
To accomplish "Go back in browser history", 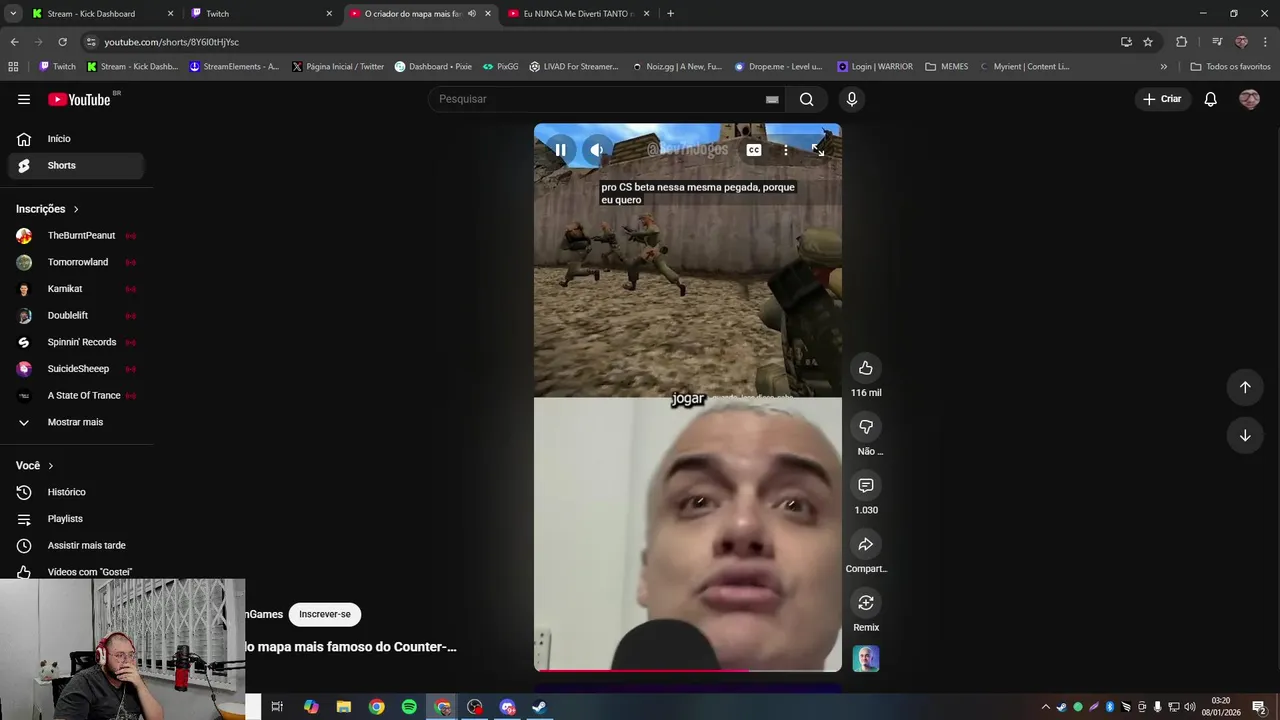I will (x=14, y=42).
